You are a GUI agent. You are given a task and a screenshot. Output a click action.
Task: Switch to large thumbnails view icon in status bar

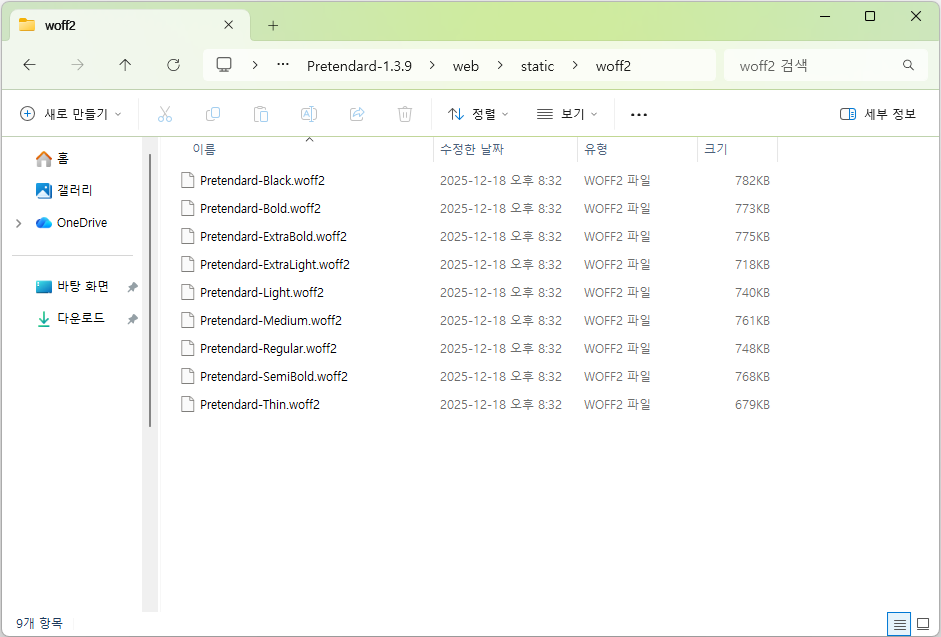pyautogui.click(x=923, y=624)
